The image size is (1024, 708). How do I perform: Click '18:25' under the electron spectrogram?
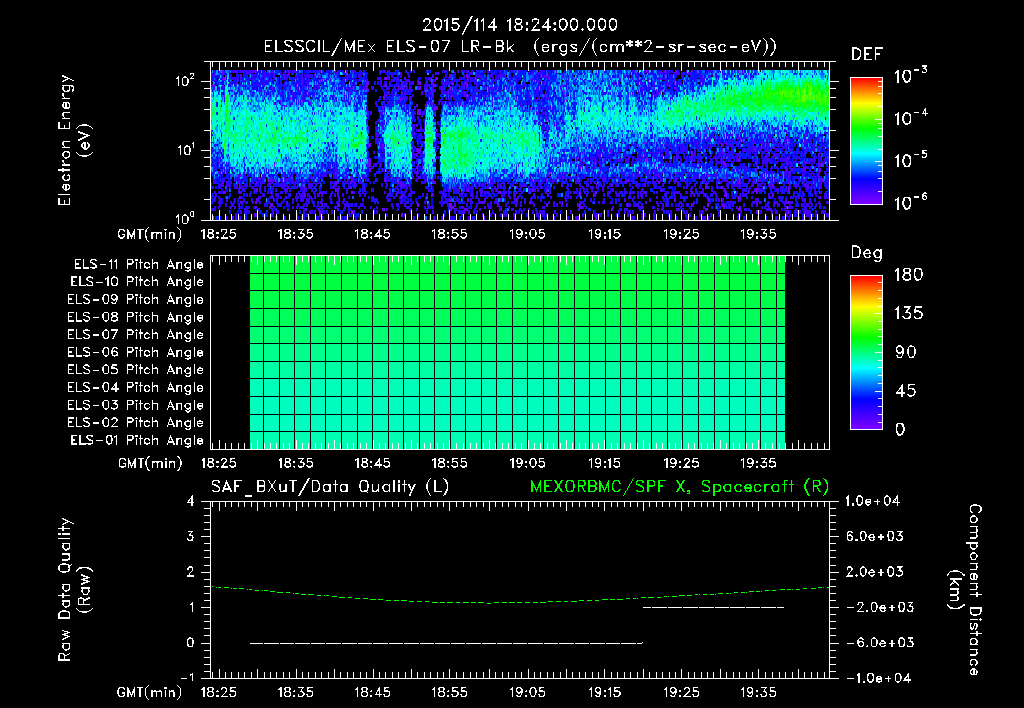tap(218, 234)
